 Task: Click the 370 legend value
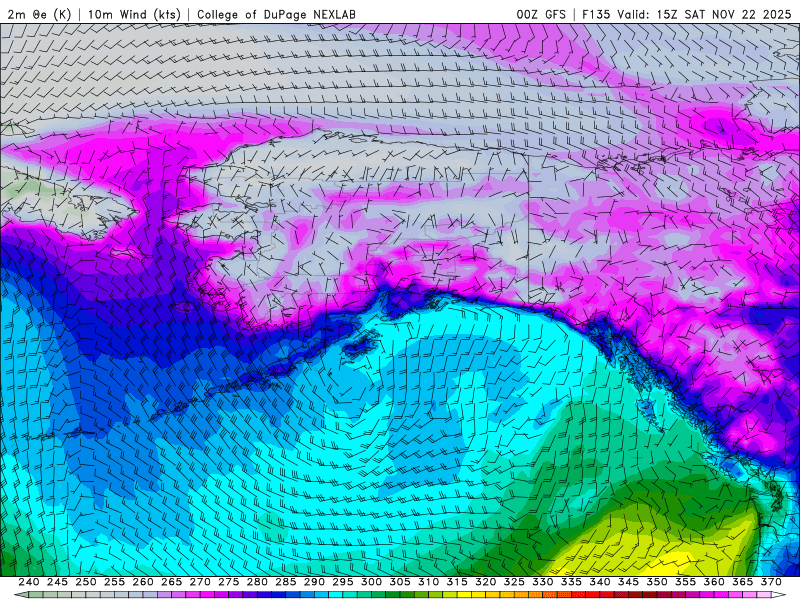tap(771, 582)
